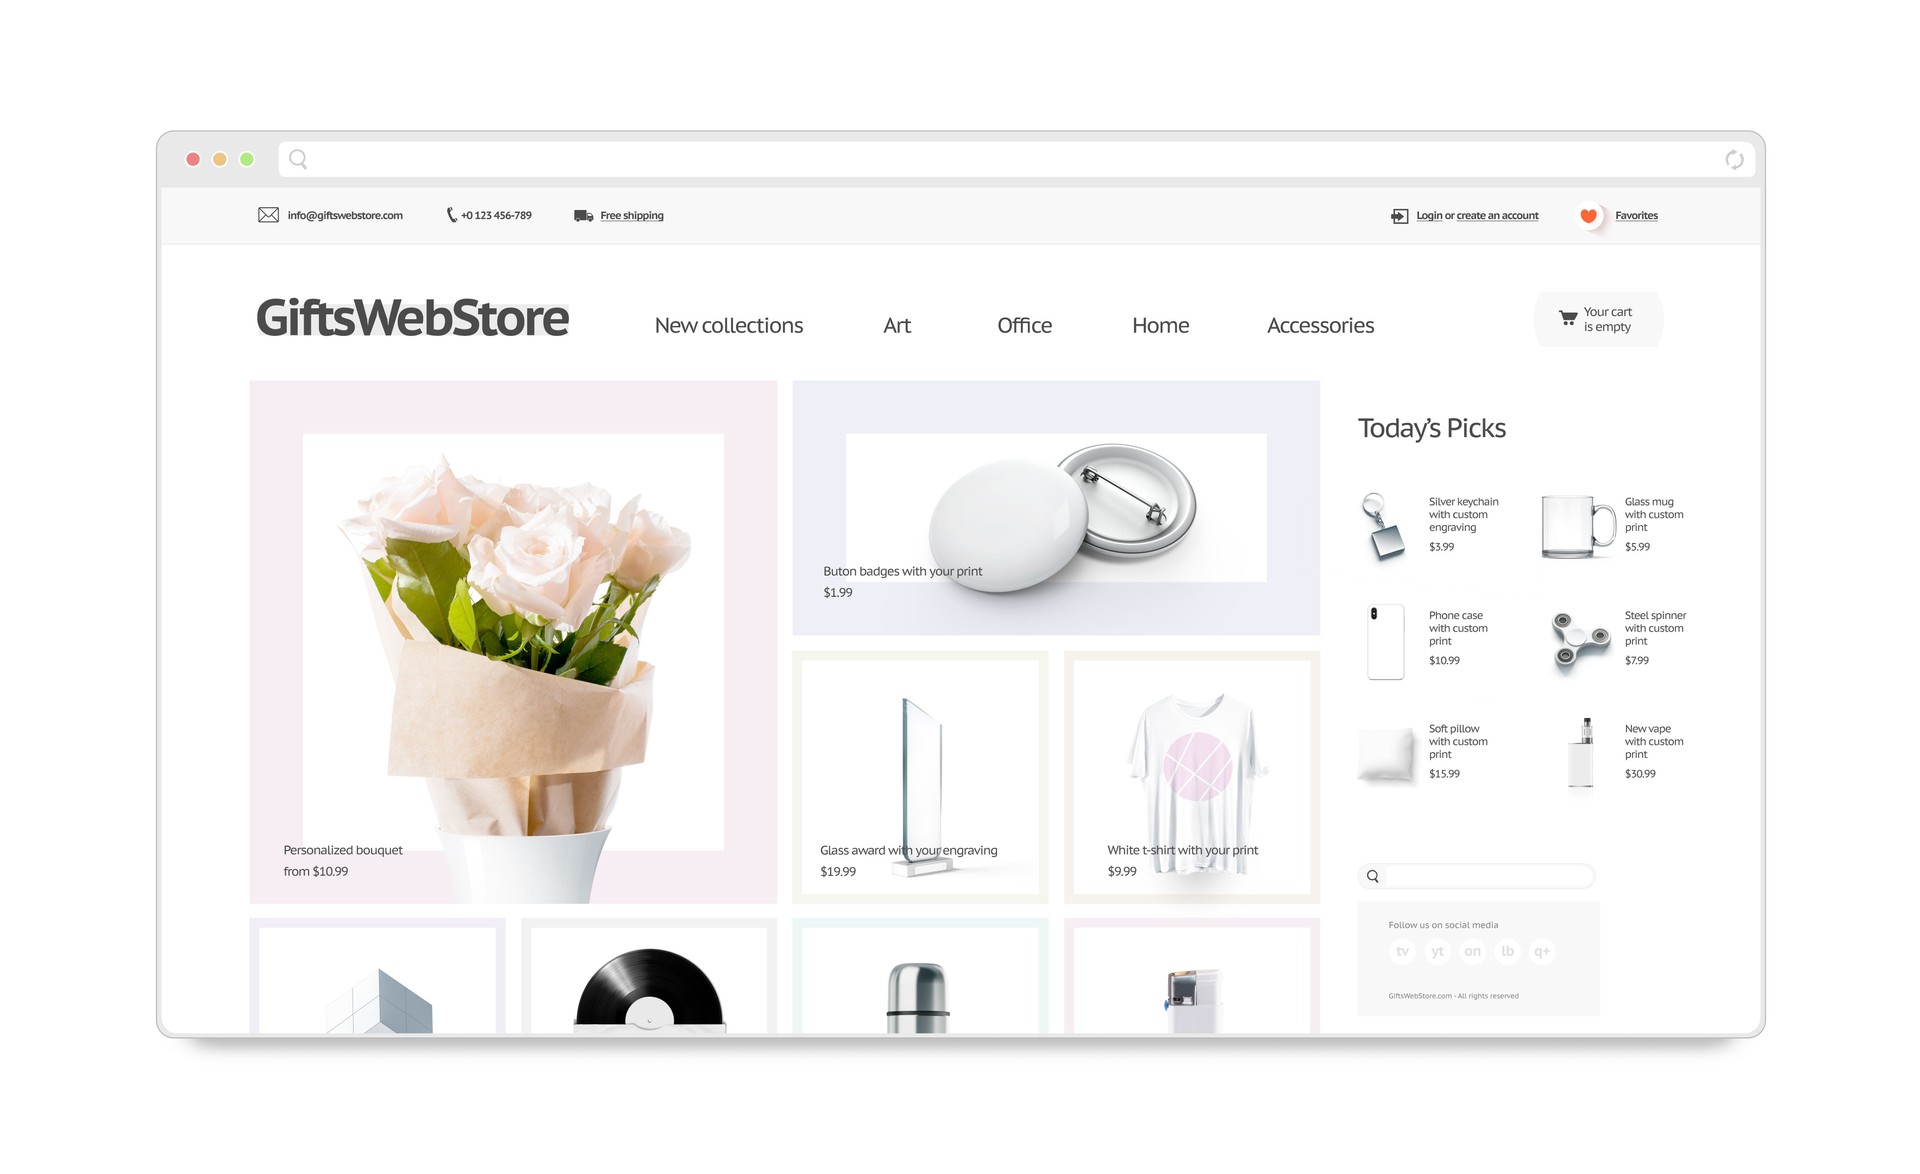Click the email icon in the header
Viewport: 1920px width, 1174px height.
(x=267, y=215)
